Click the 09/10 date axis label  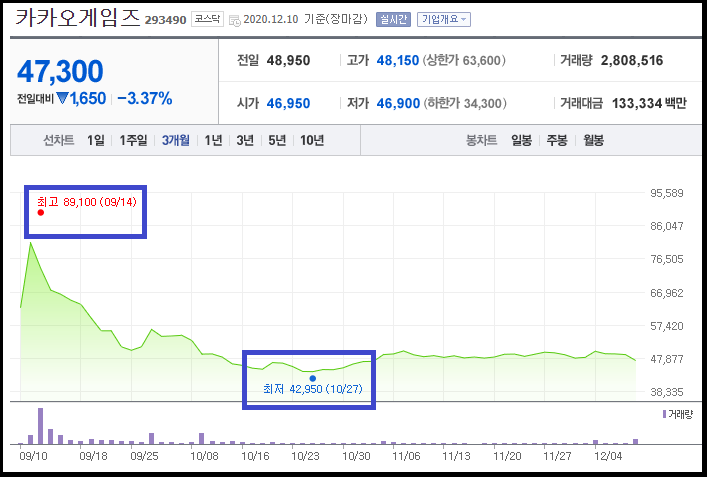click(x=33, y=456)
